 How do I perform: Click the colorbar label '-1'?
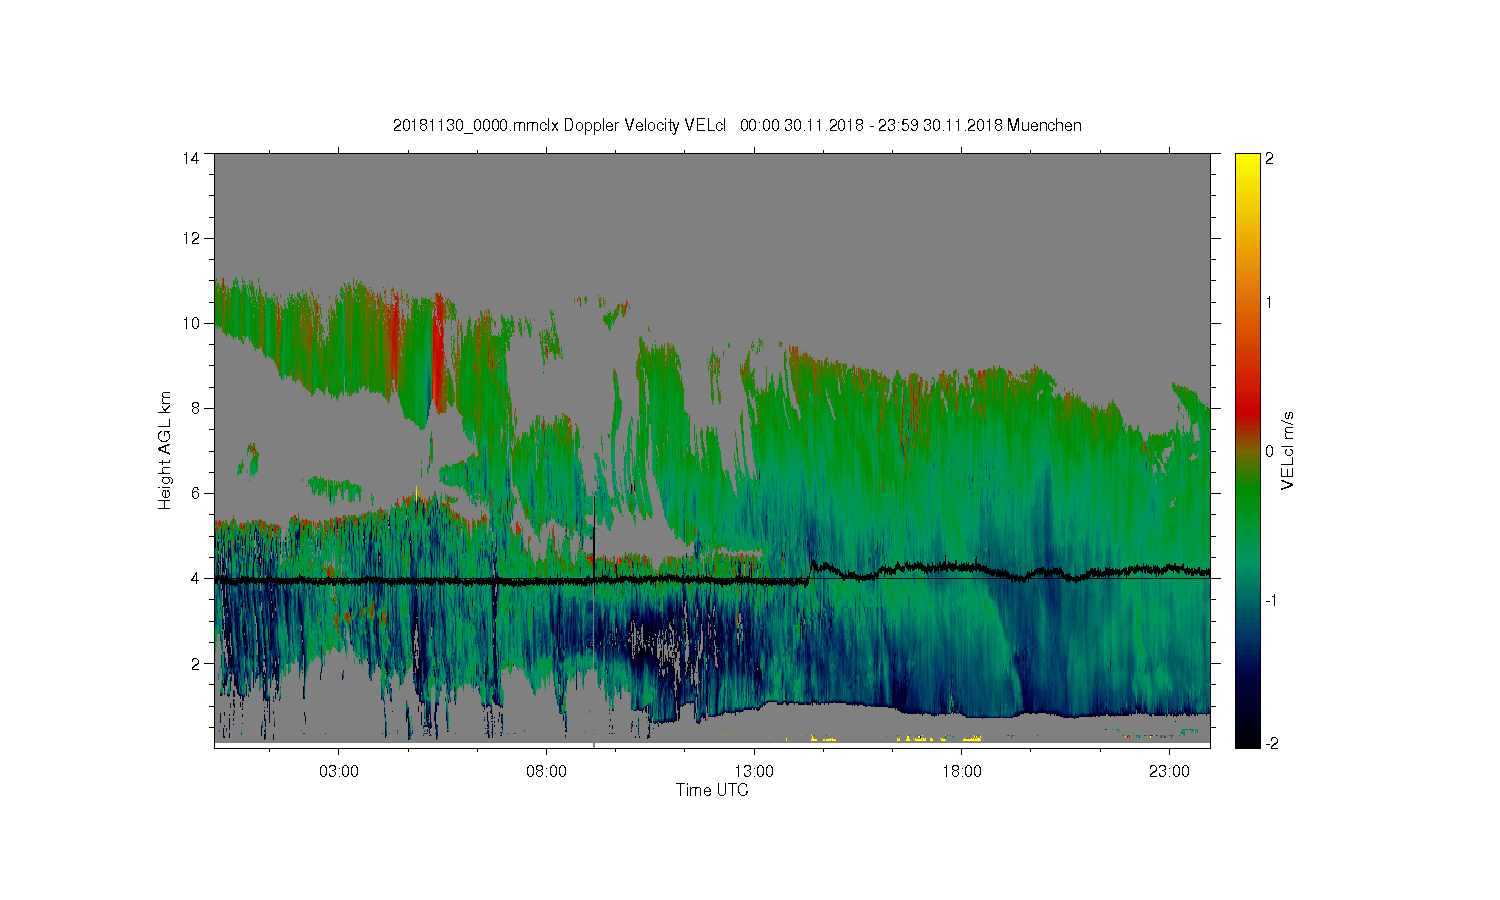coord(1271,600)
